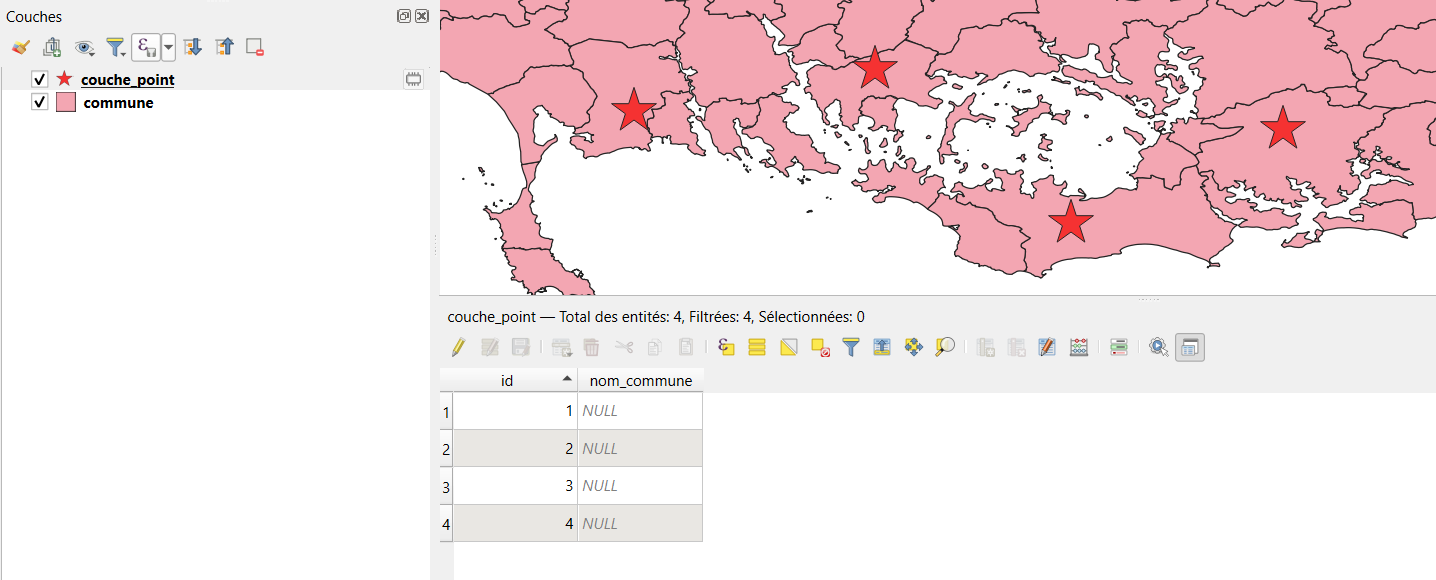
Task: Click the add group icon in Couches
Action: tap(53, 47)
